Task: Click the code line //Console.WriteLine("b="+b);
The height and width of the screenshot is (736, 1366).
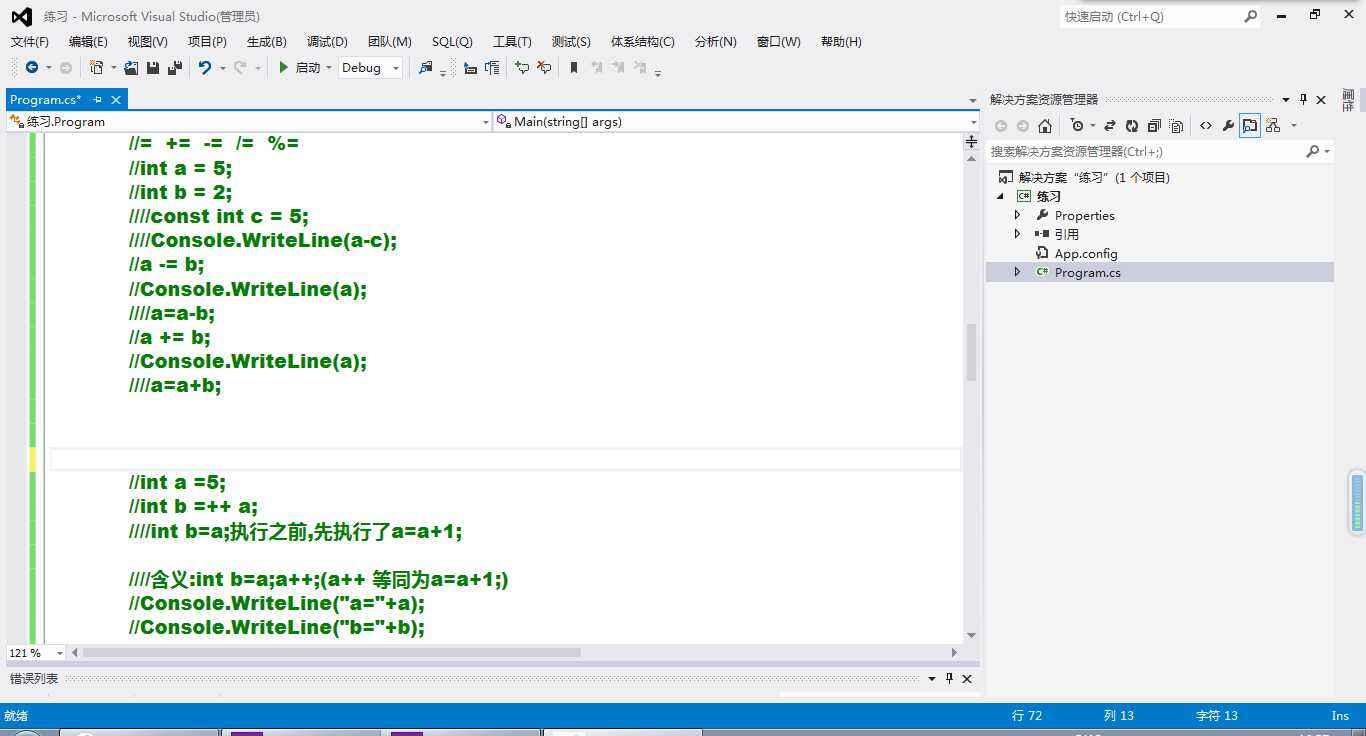Action: [277, 627]
